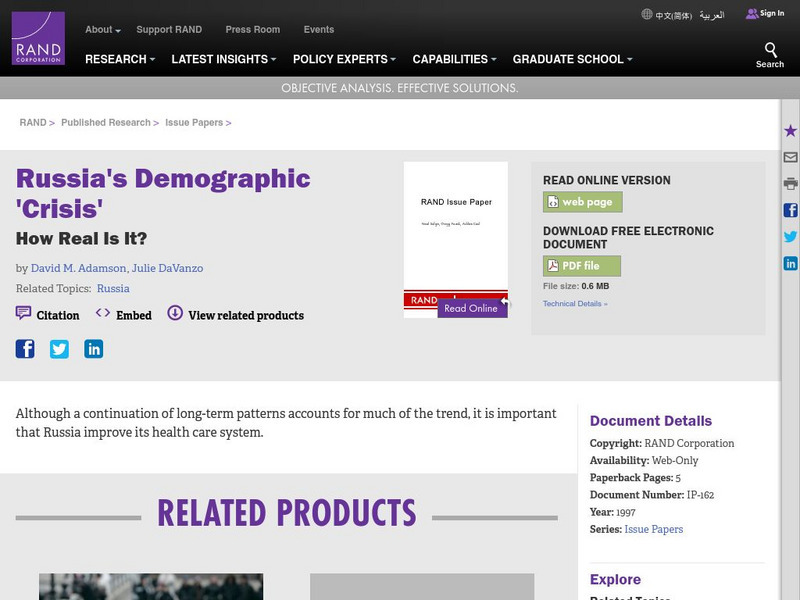
Task: Open the Research dropdown menu
Action: [x=120, y=59]
